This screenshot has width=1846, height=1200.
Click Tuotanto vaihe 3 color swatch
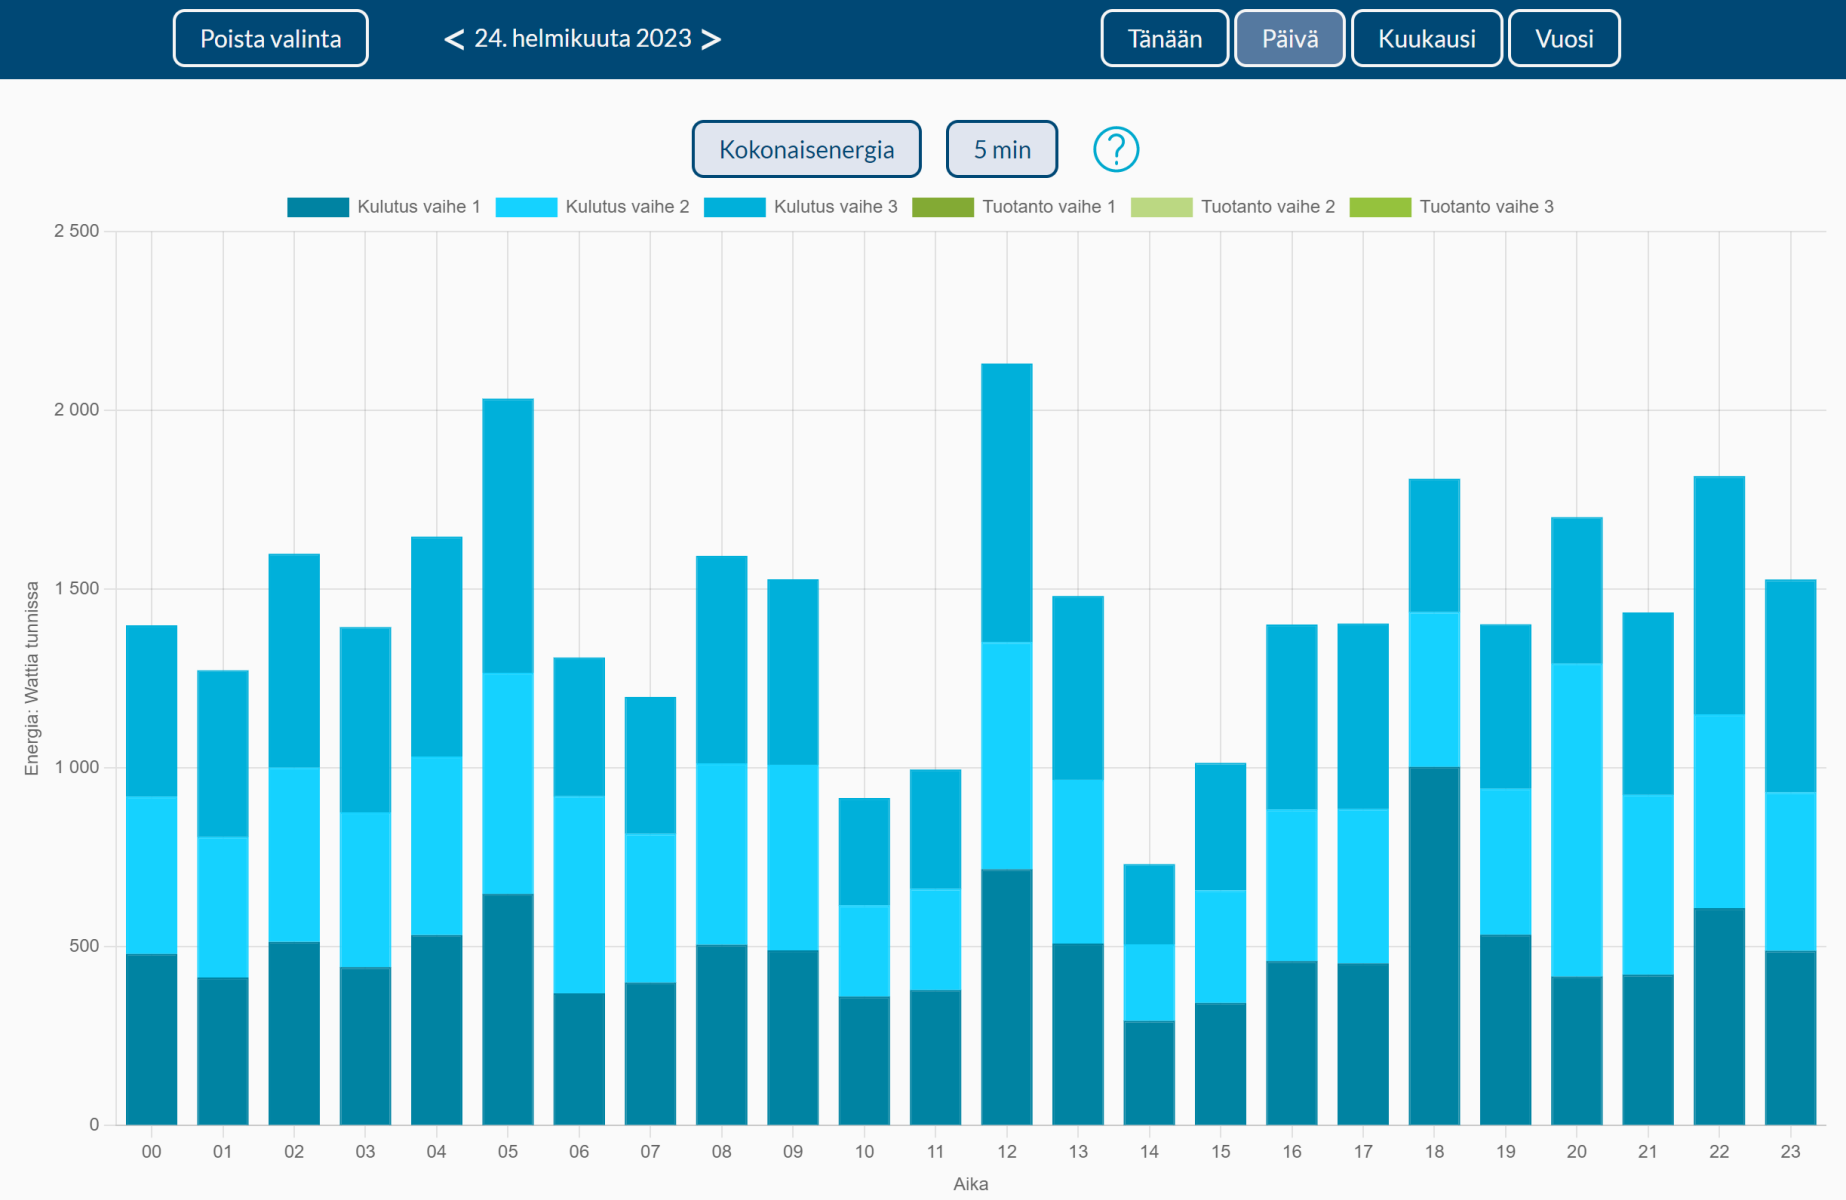[1380, 207]
